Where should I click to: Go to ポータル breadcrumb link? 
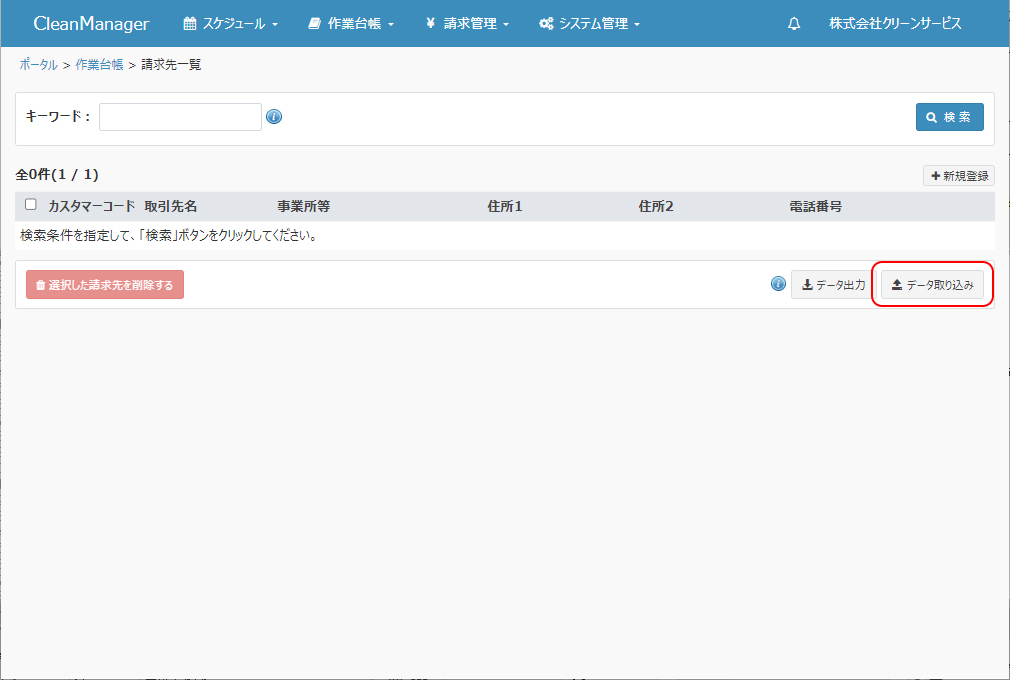tap(38, 65)
